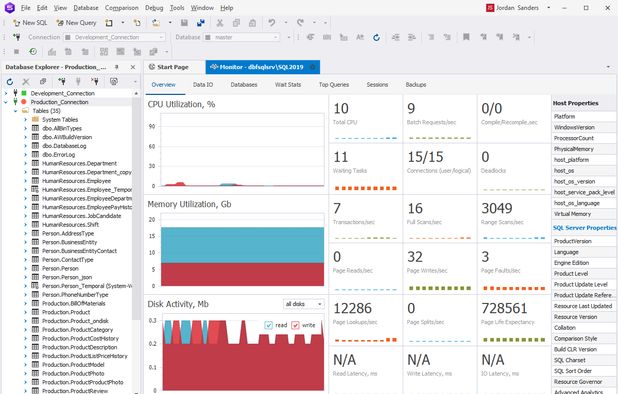This screenshot has height=394, width=618.
Task: Open the all disks dropdown
Action: pyautogui.click(x=303, y=304)
